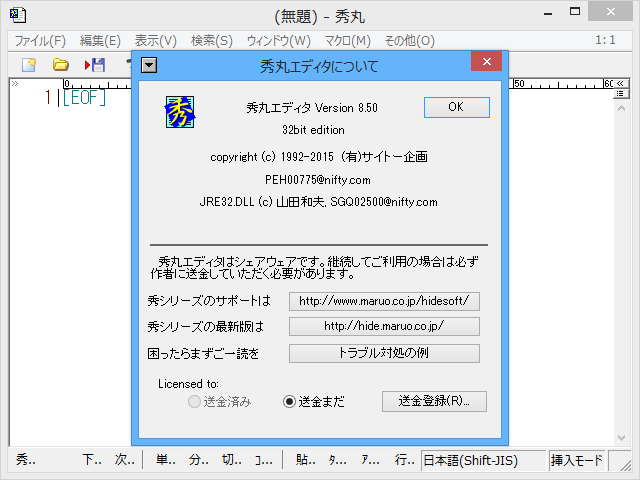
Task: Click the new file toolbar icon
Action: [29, 64]
